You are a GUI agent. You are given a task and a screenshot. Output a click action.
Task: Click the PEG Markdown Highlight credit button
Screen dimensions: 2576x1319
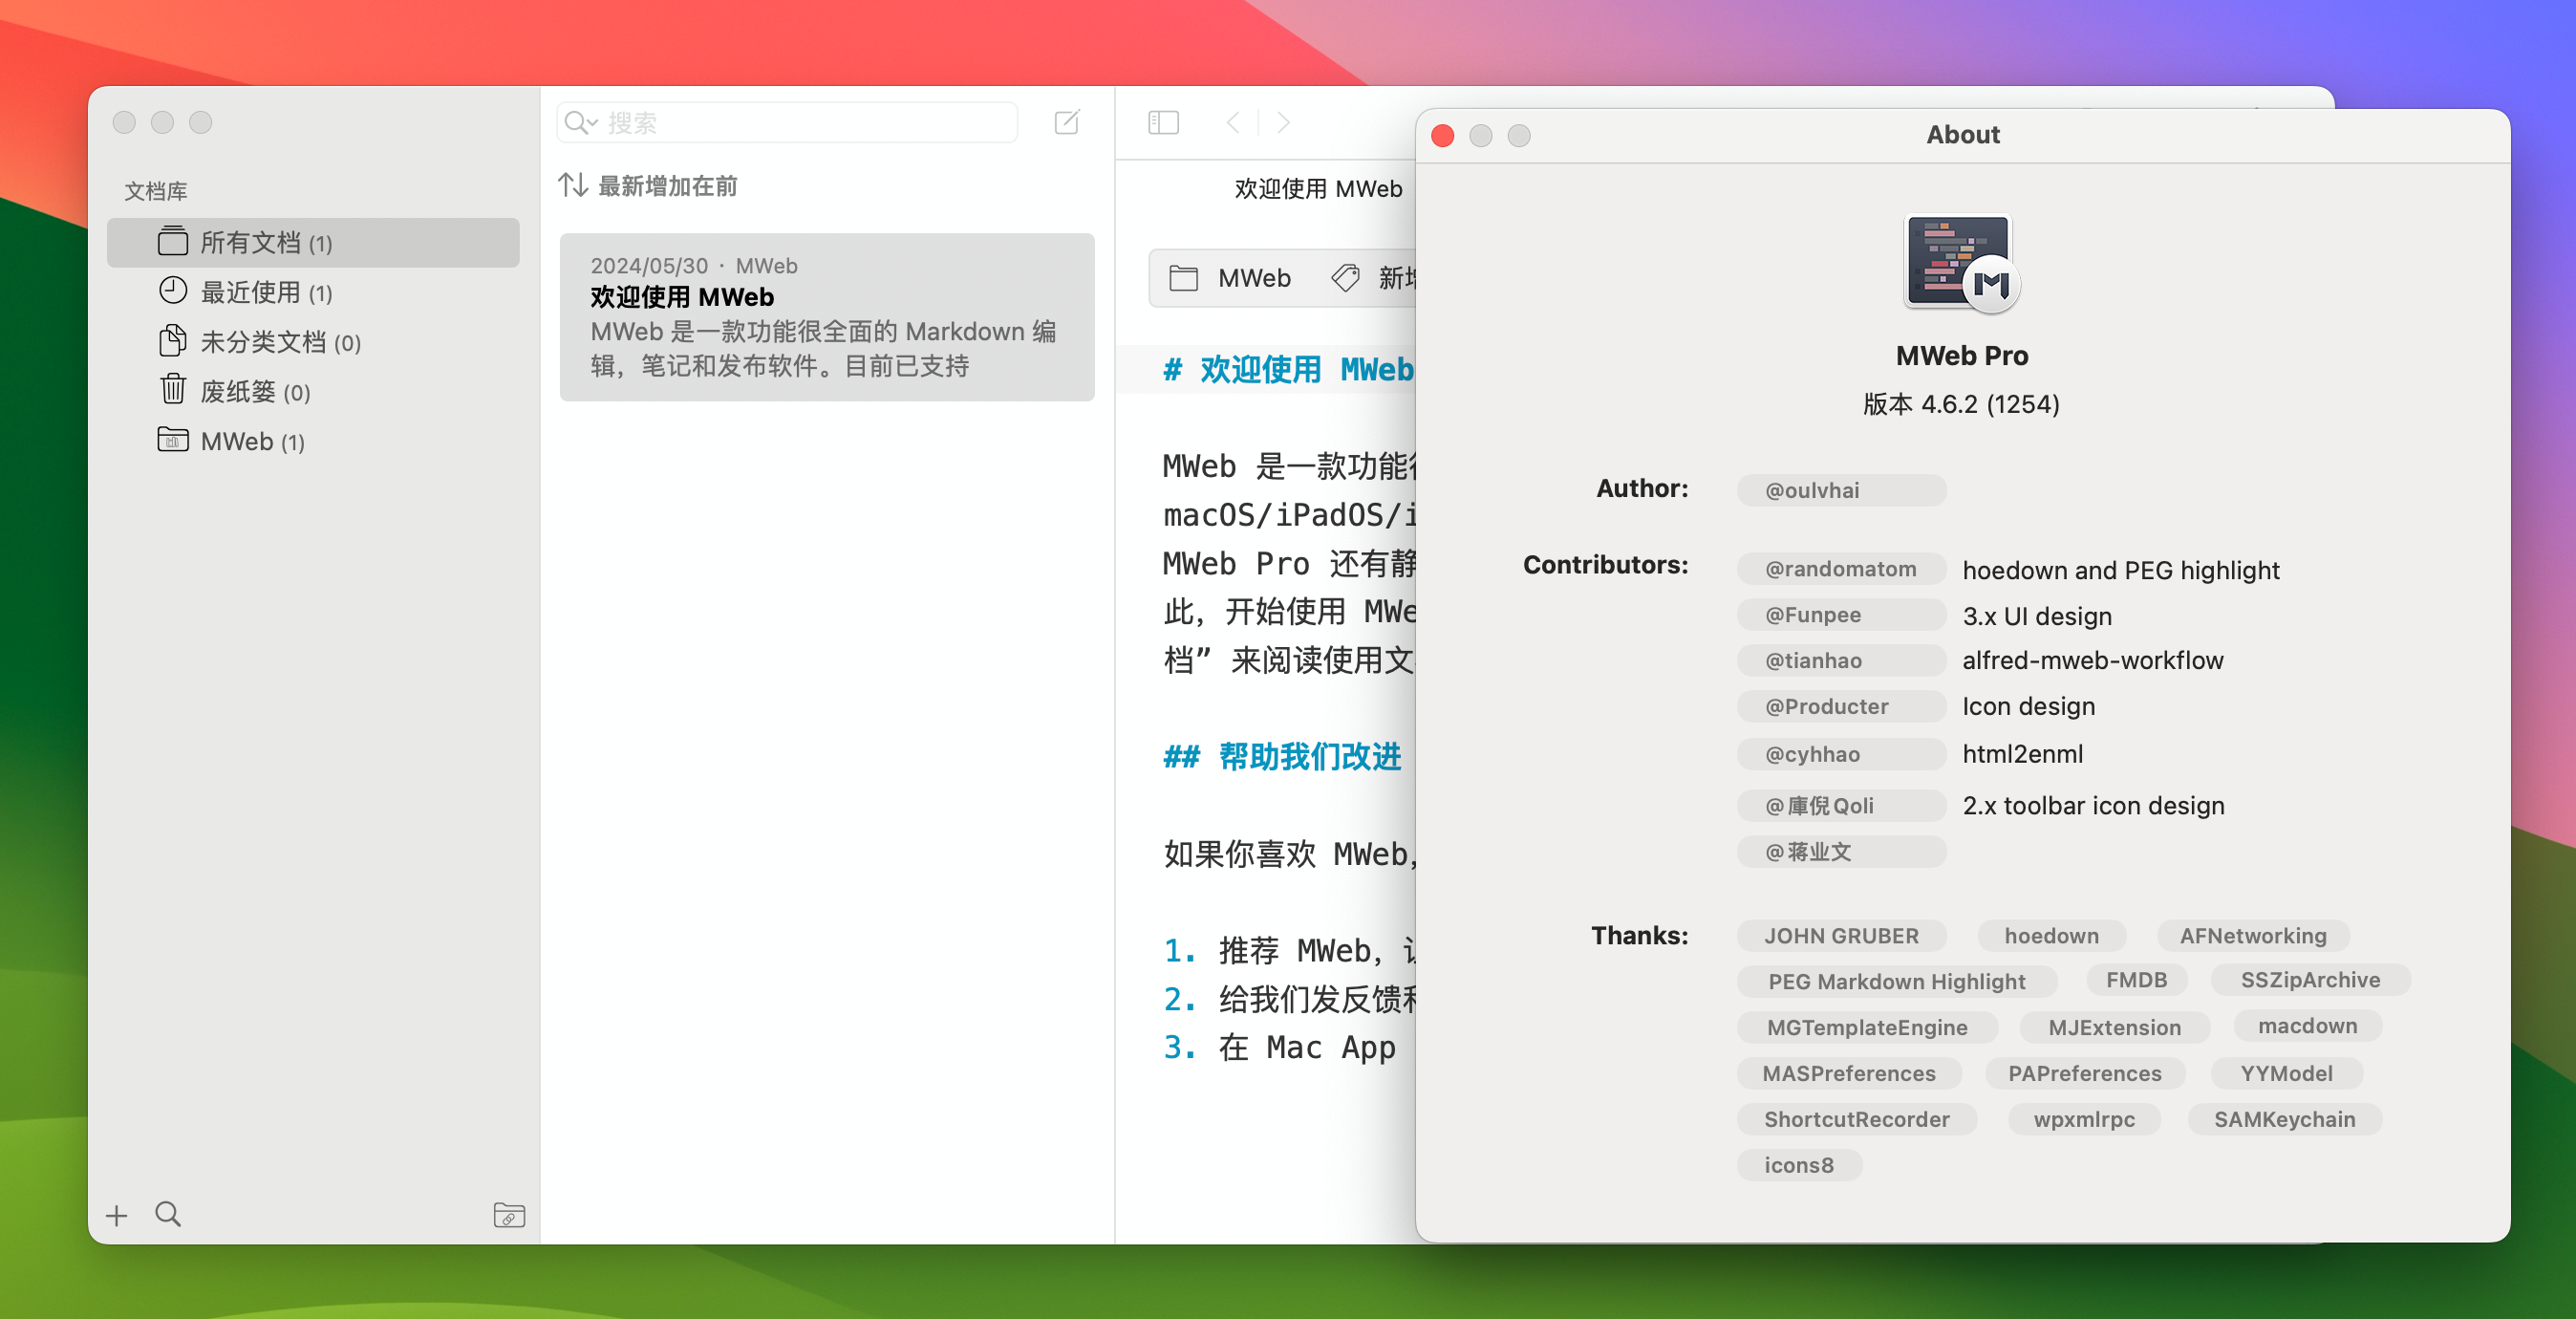1896,981
